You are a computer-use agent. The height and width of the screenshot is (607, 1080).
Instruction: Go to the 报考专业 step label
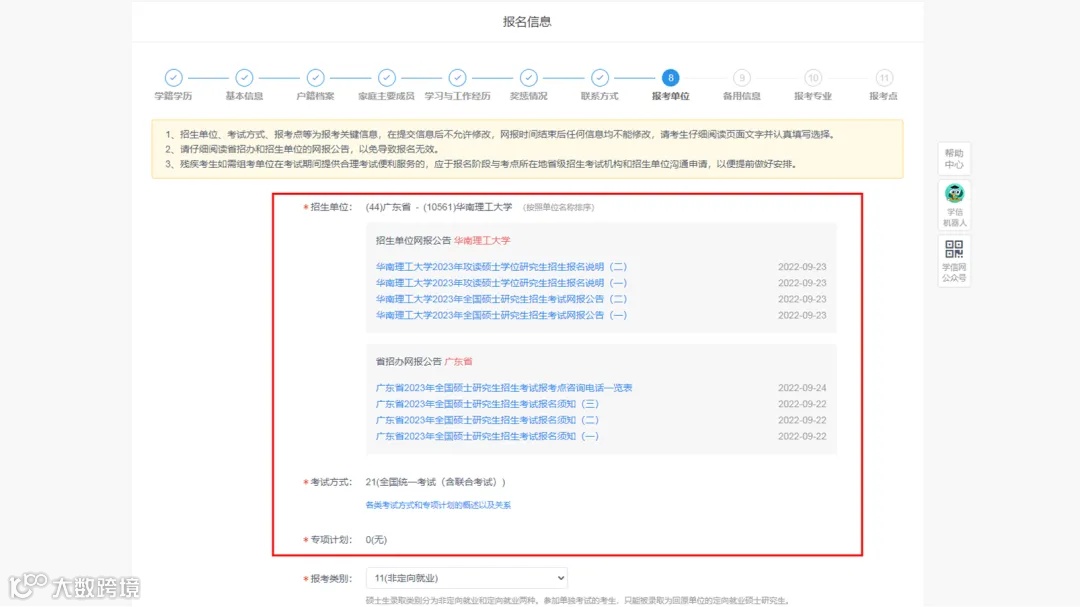click(x=813, y=96)
